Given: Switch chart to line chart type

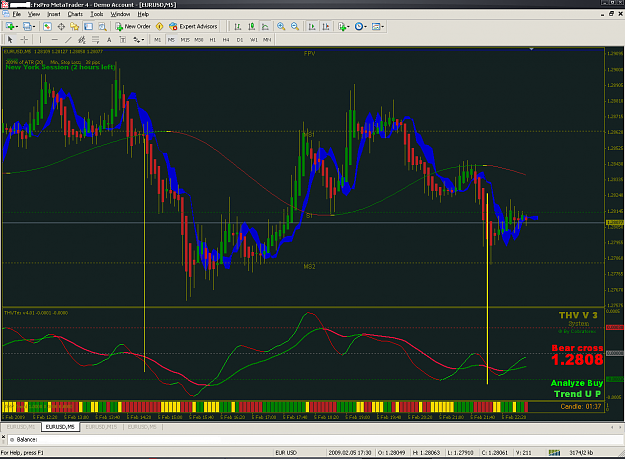Looking at the screenshot, I should click(x=265, y=26).
